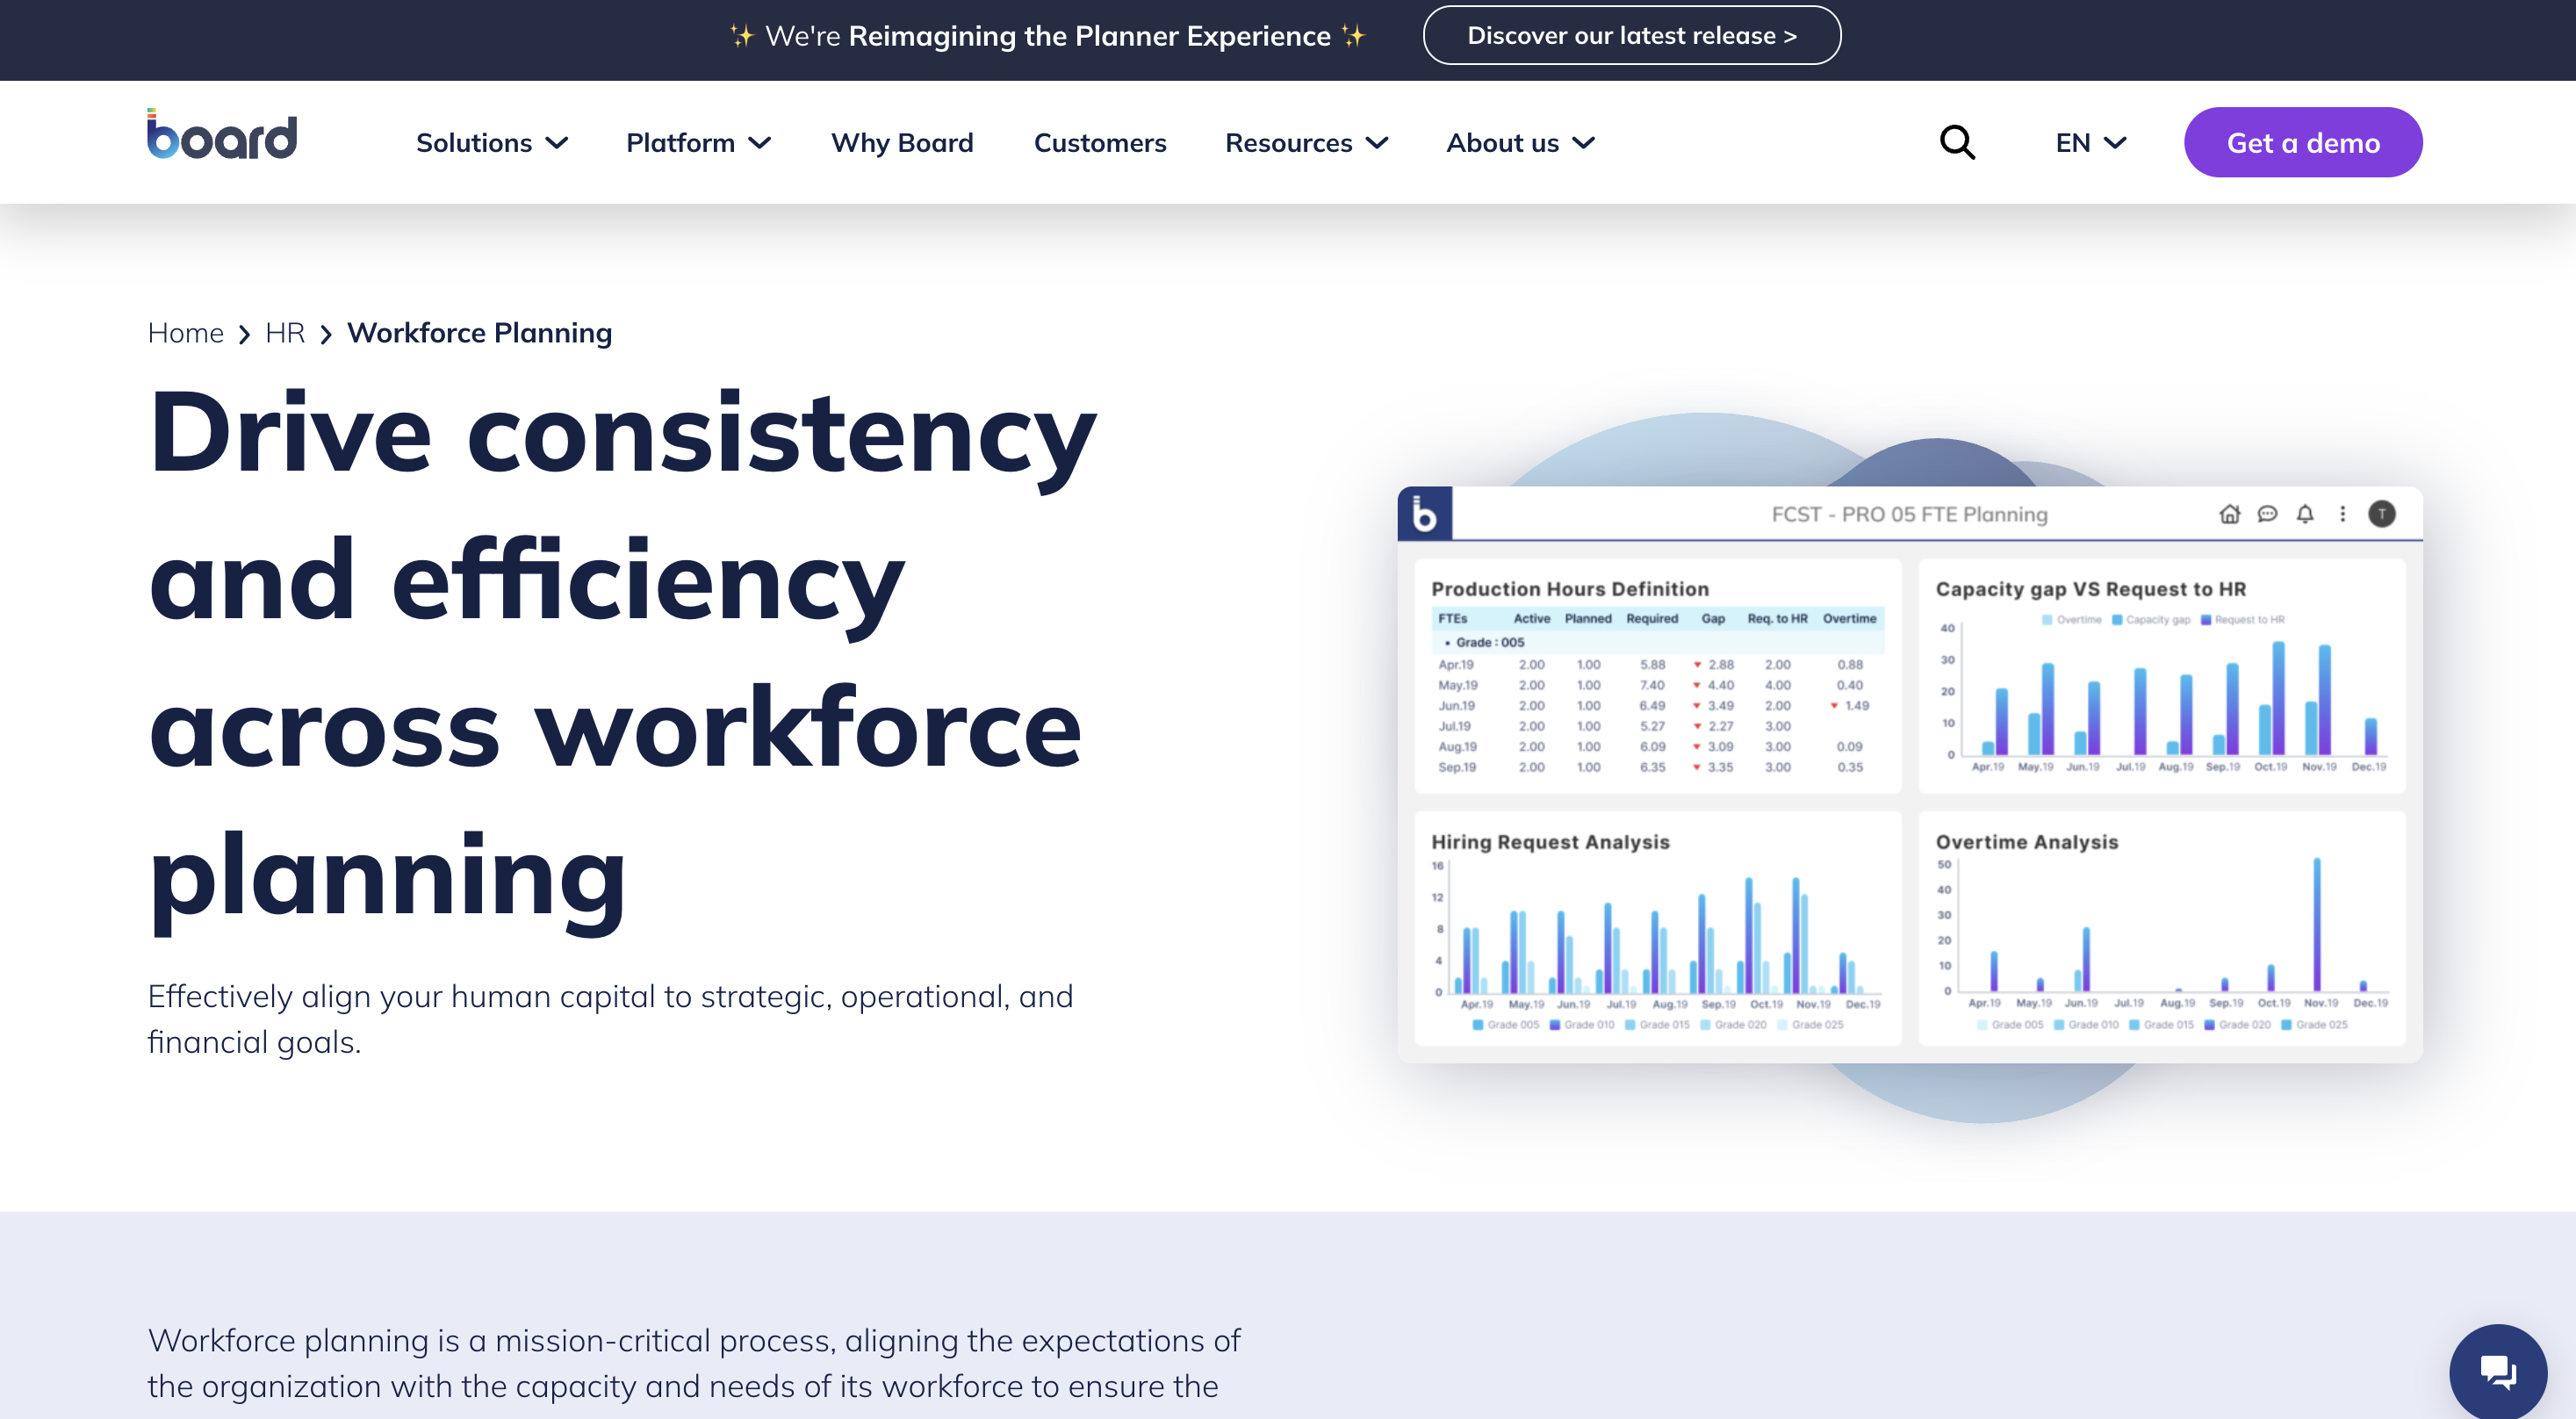The image size is (2576, 1419).
Task: Open the Customers page
Action: point(1099,143)
